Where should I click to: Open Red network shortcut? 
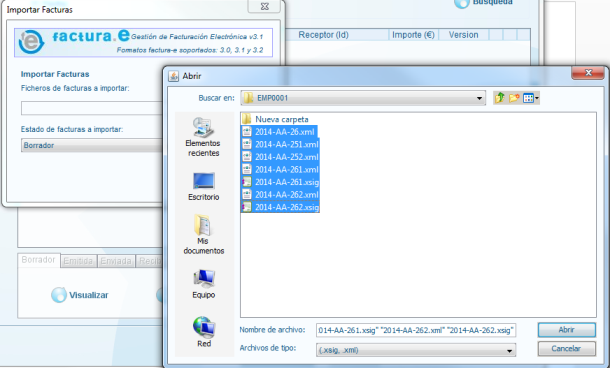pos(203,332)
